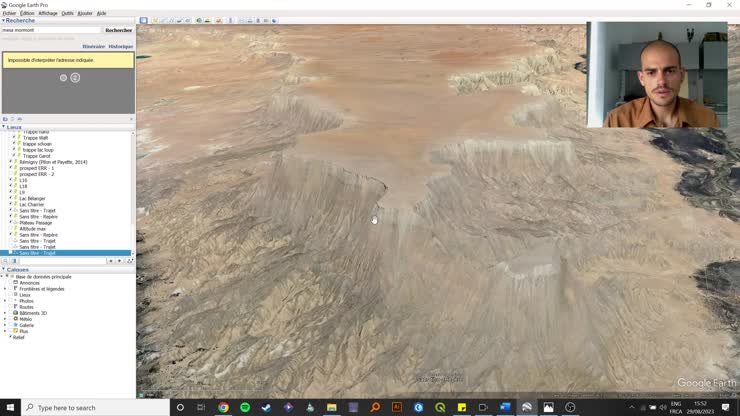Click the Add Placemark pushpin icon
The height and width of the screenshot is (416, 740).
coord(155,20)
